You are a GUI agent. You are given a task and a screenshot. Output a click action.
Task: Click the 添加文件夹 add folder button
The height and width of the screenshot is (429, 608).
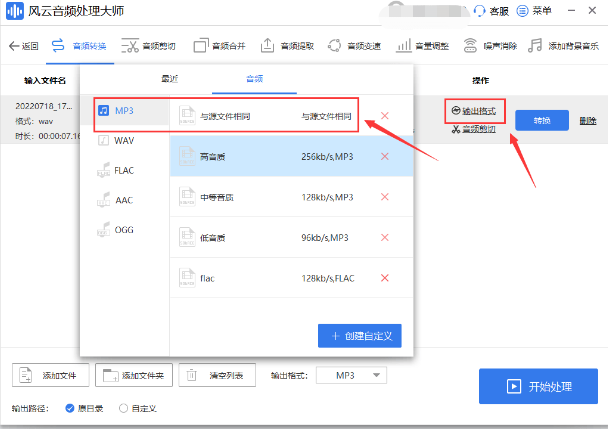point(134,375)
